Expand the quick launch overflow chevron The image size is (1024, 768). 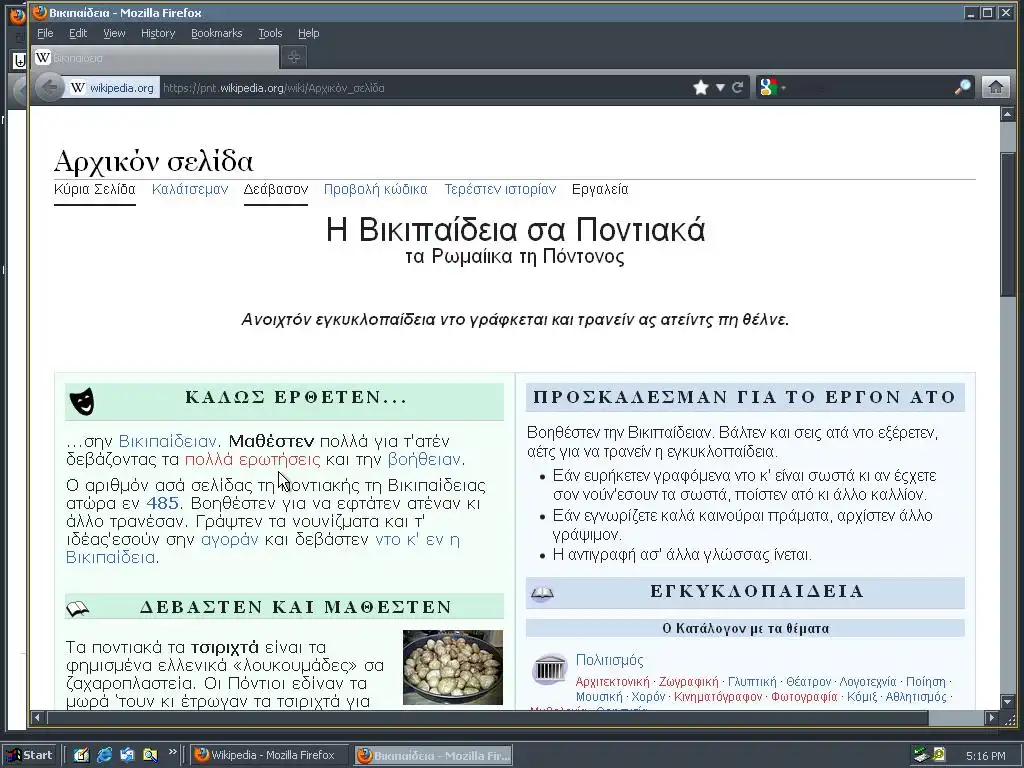point(172,752)
